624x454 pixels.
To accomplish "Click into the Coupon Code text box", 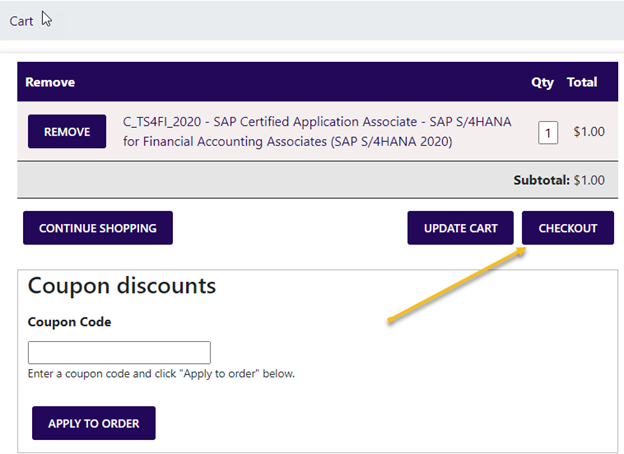I will pos(119,352).
